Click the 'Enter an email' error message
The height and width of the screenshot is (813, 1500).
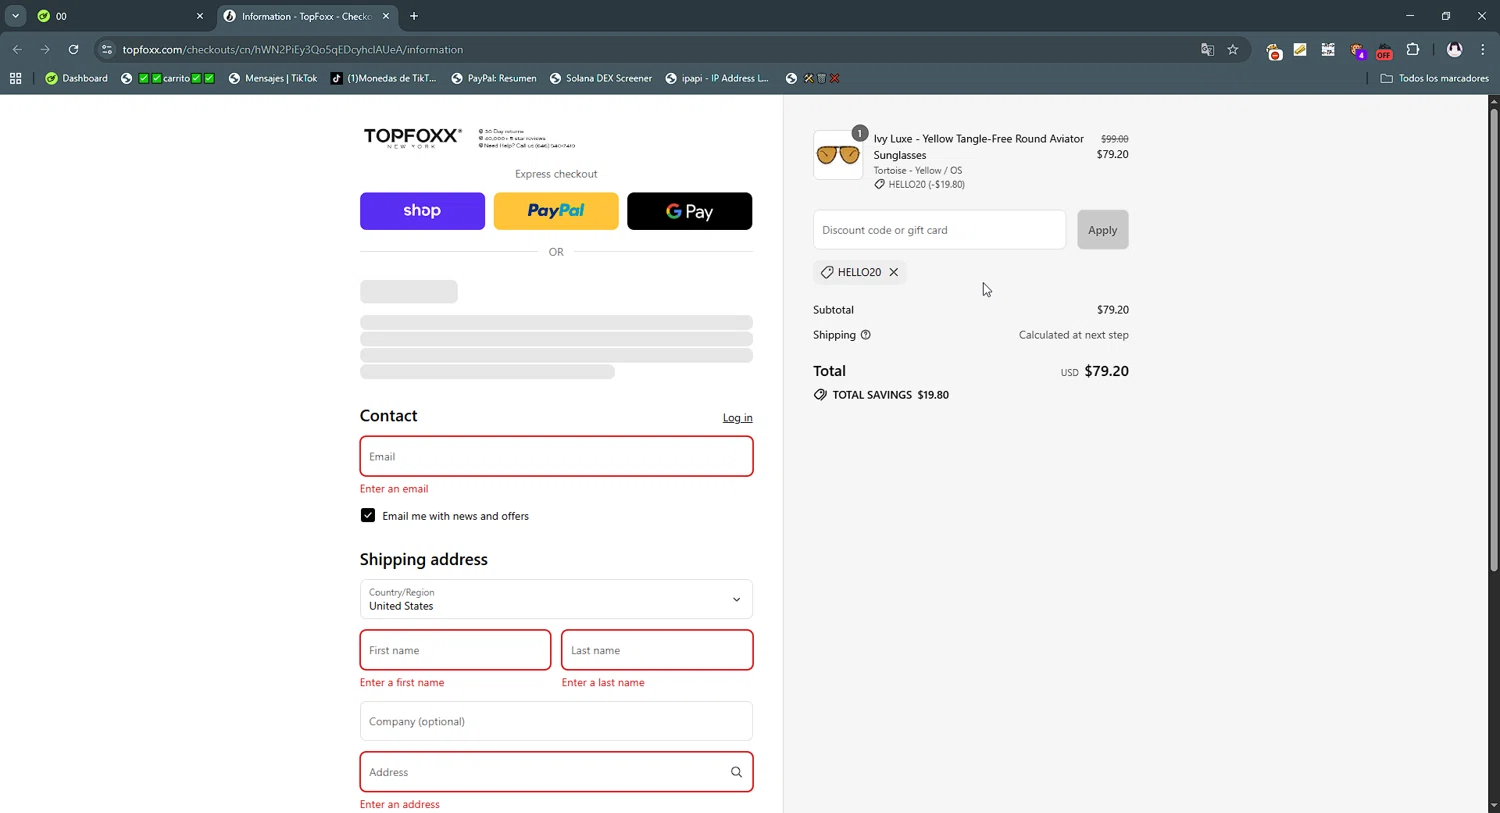coord(394,489)
